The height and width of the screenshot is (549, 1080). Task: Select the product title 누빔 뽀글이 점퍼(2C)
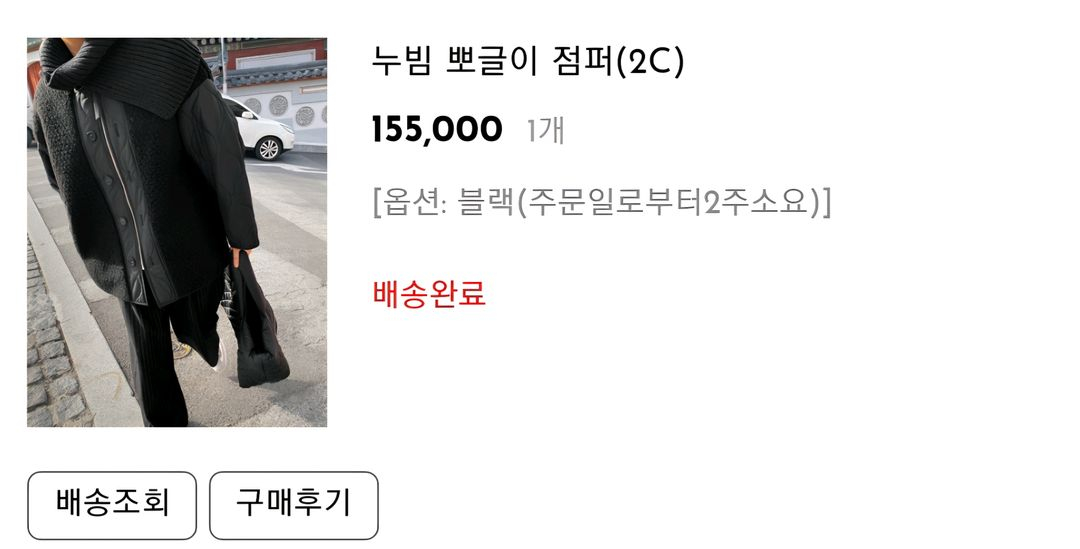click(528, 62)
